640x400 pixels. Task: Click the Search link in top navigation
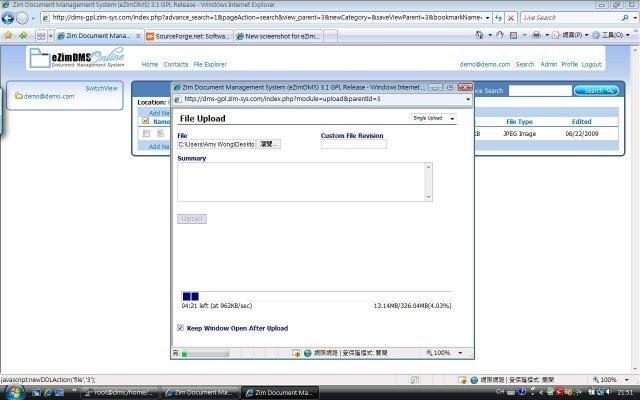pyautogui.click(x=524, y=64)
